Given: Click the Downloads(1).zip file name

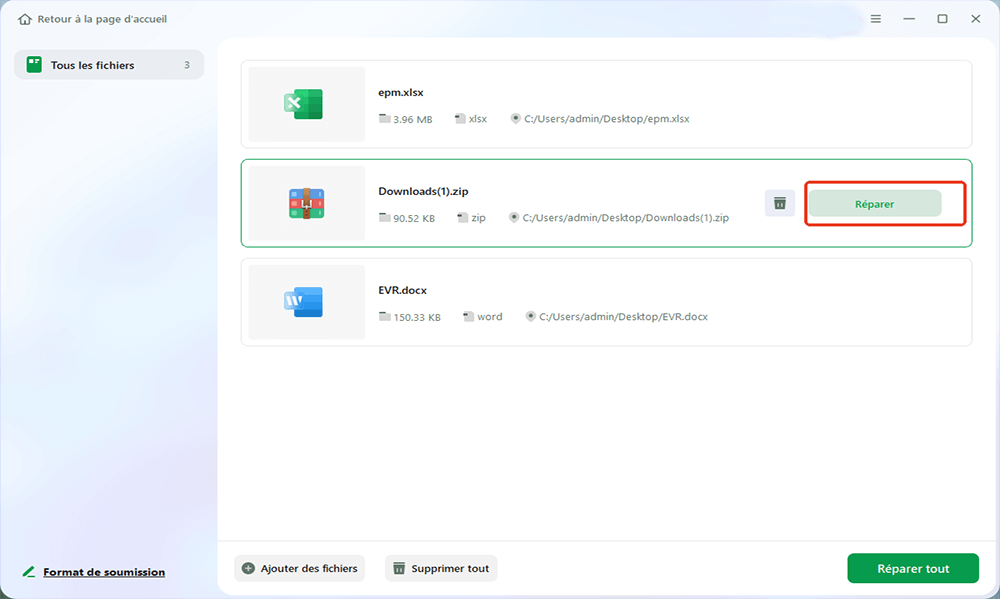Looking at the screenshot, I should coord(423,191).
